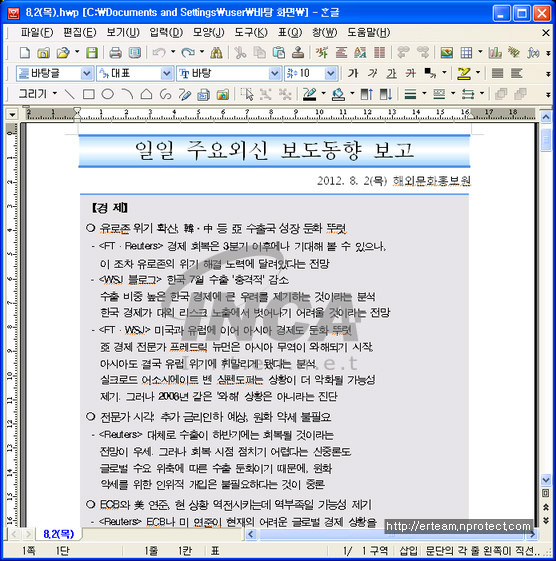Click the Print icon in toolbar
Viewport: 556px width, 561px height.
[x=115, y=53]
